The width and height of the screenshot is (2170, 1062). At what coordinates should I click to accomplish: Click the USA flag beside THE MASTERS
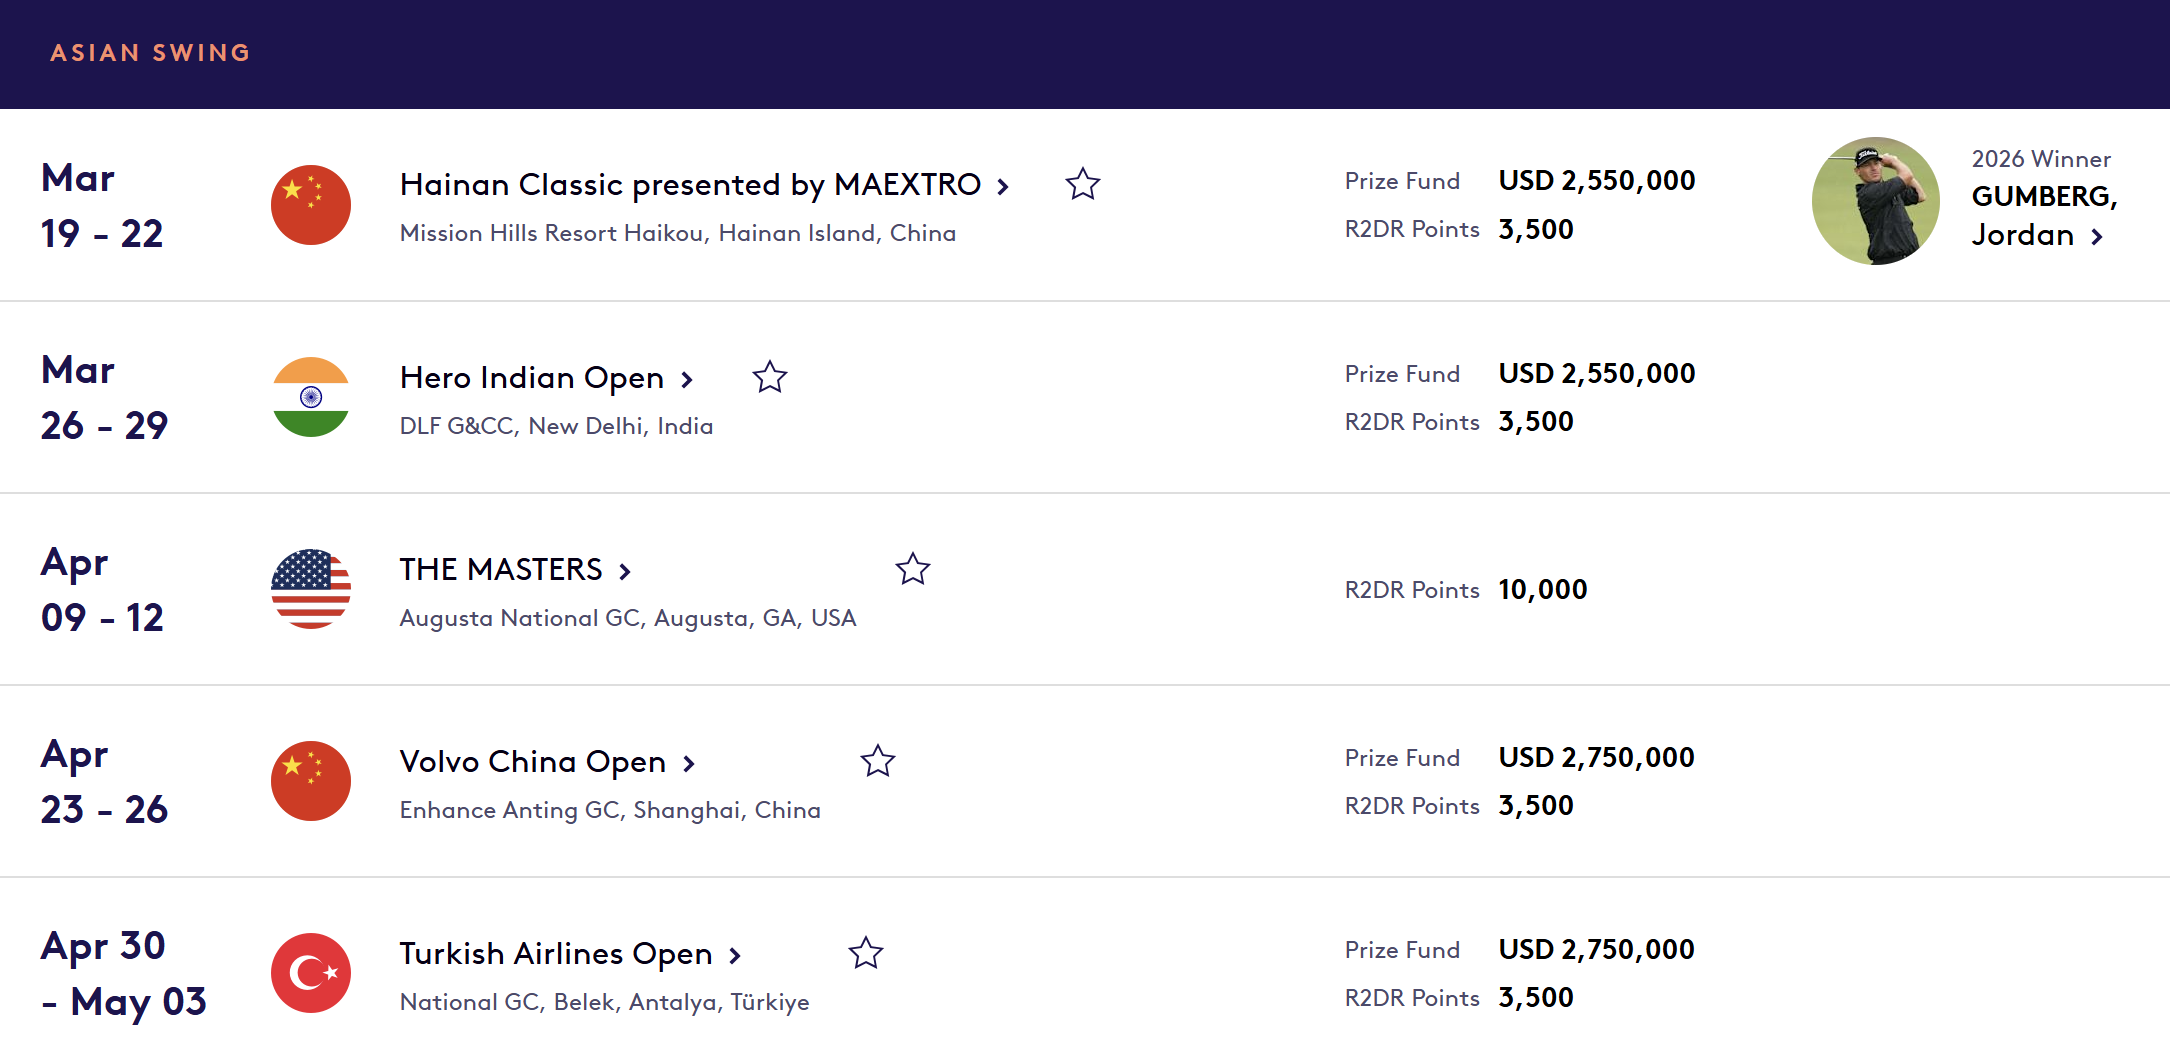click(311, 589)
